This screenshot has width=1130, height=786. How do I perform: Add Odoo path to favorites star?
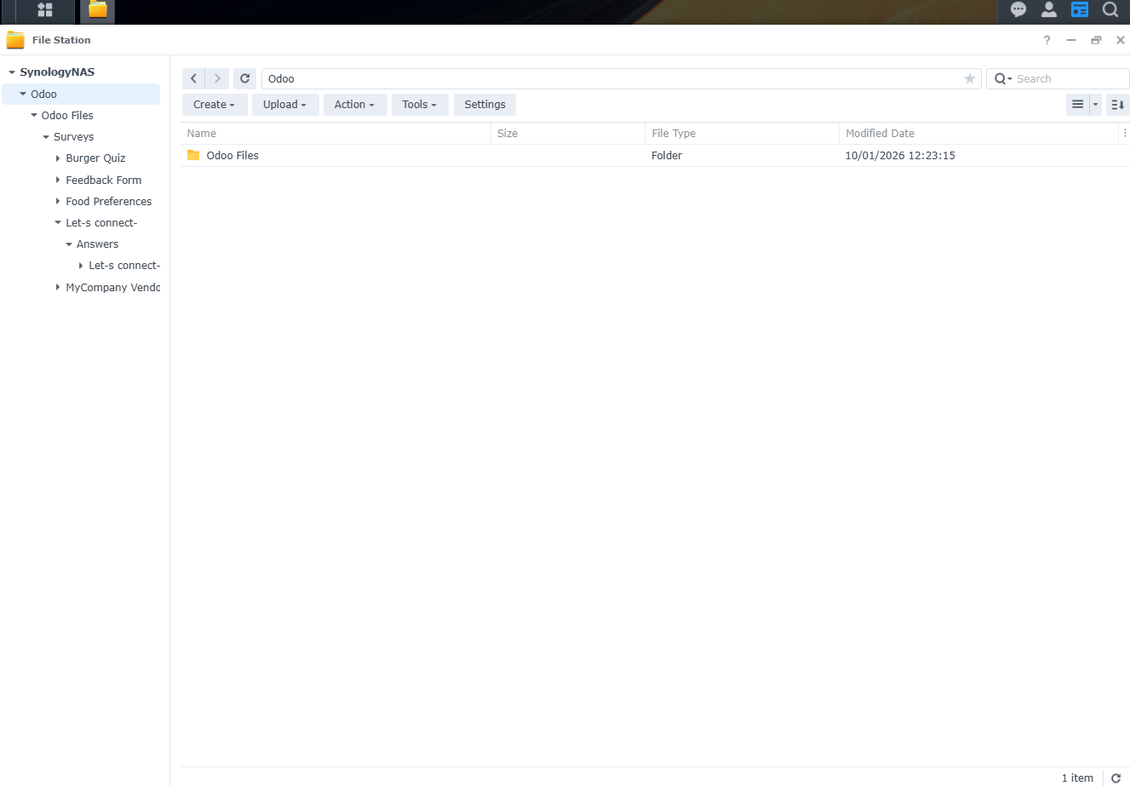(x=970, y=79)
